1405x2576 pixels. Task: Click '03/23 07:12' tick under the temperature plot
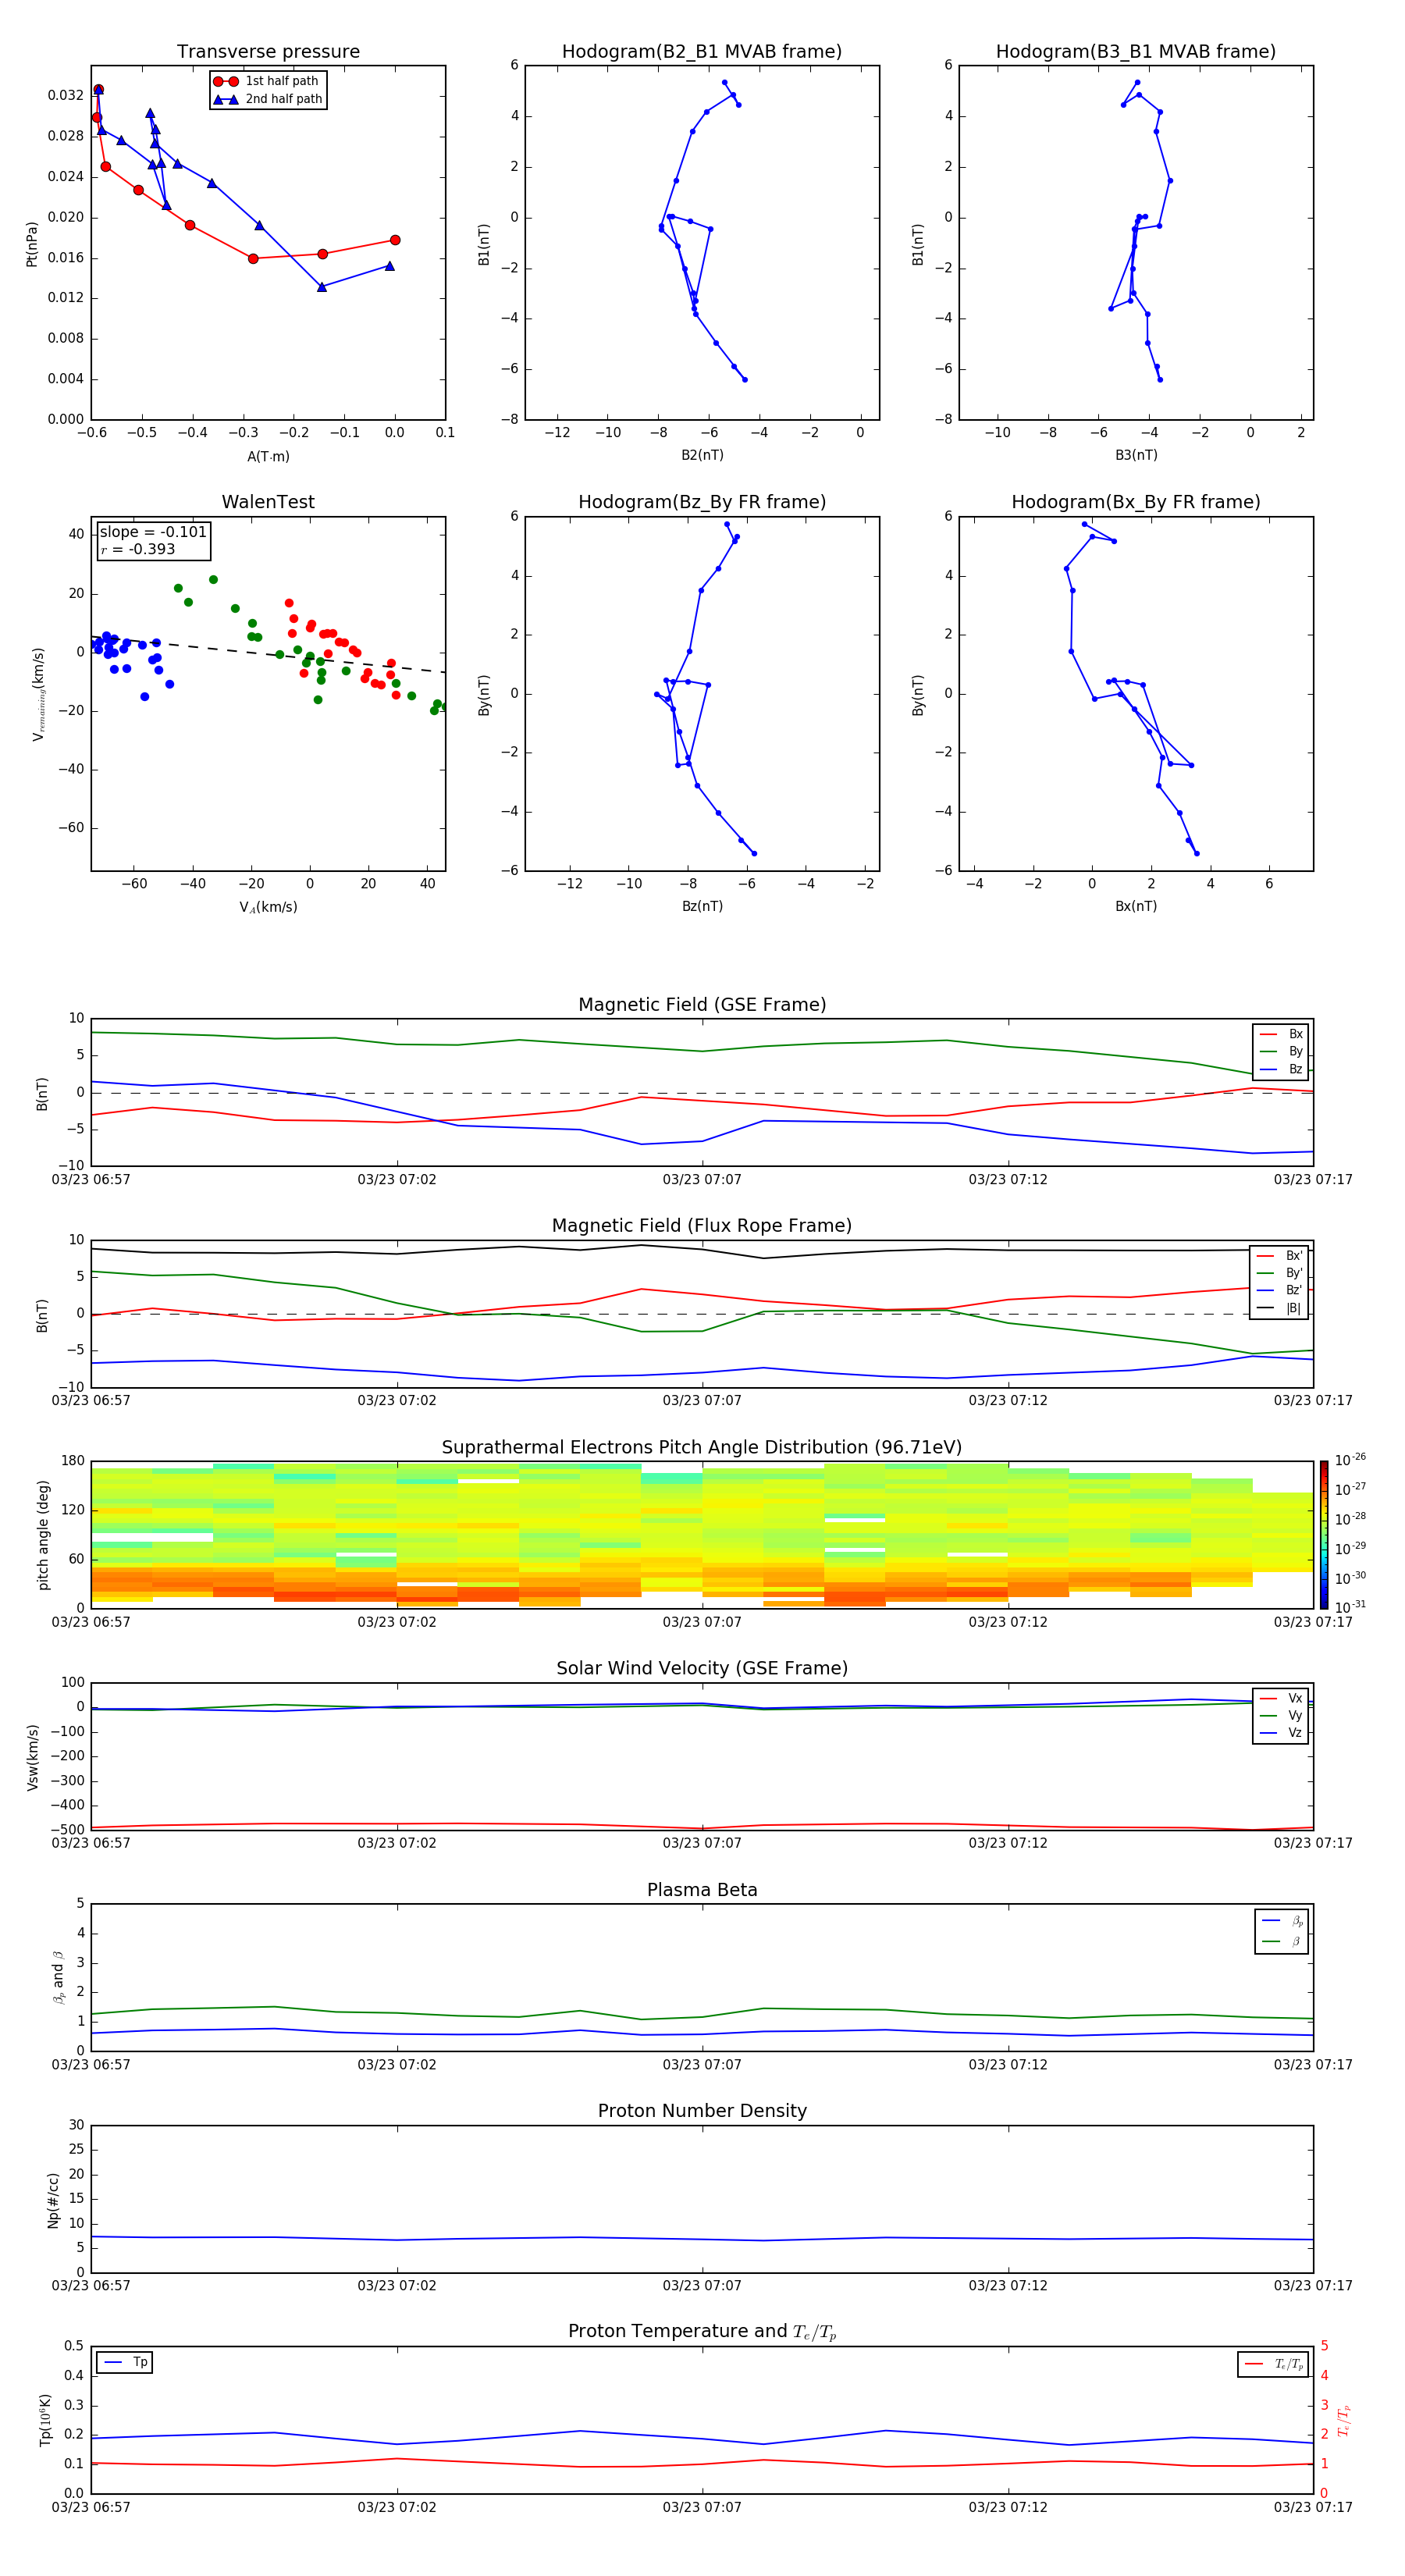click(1008, 2507)
